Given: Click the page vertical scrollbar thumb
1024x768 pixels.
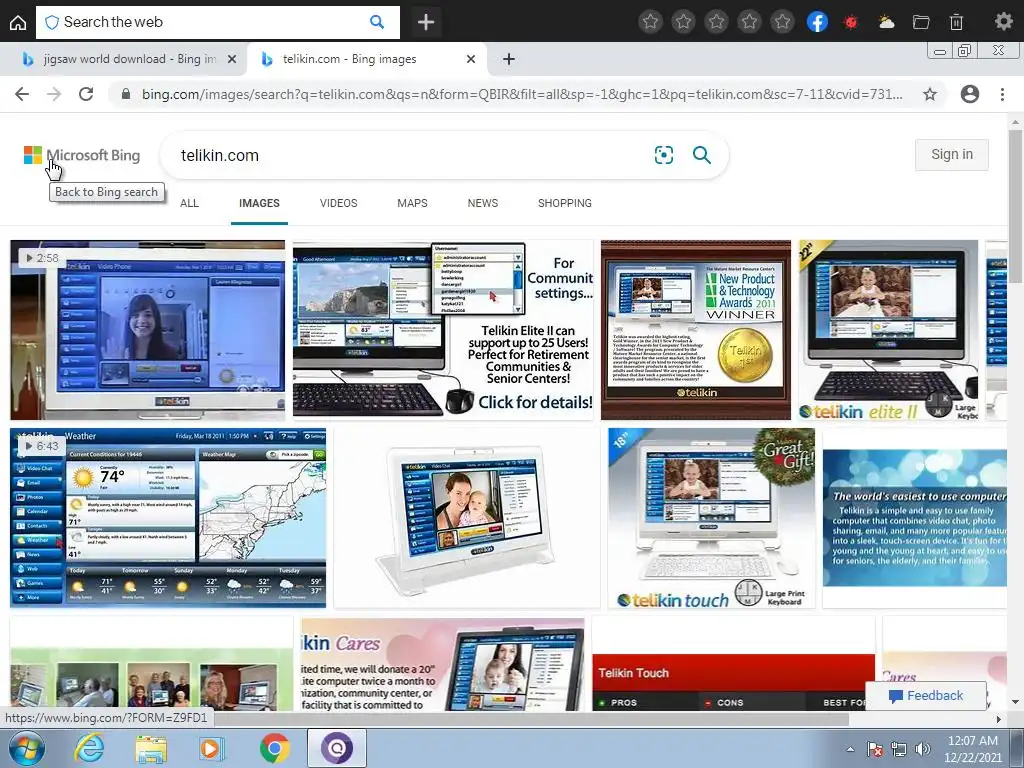Looking at the screenshot, I should tap(1015, 206).
